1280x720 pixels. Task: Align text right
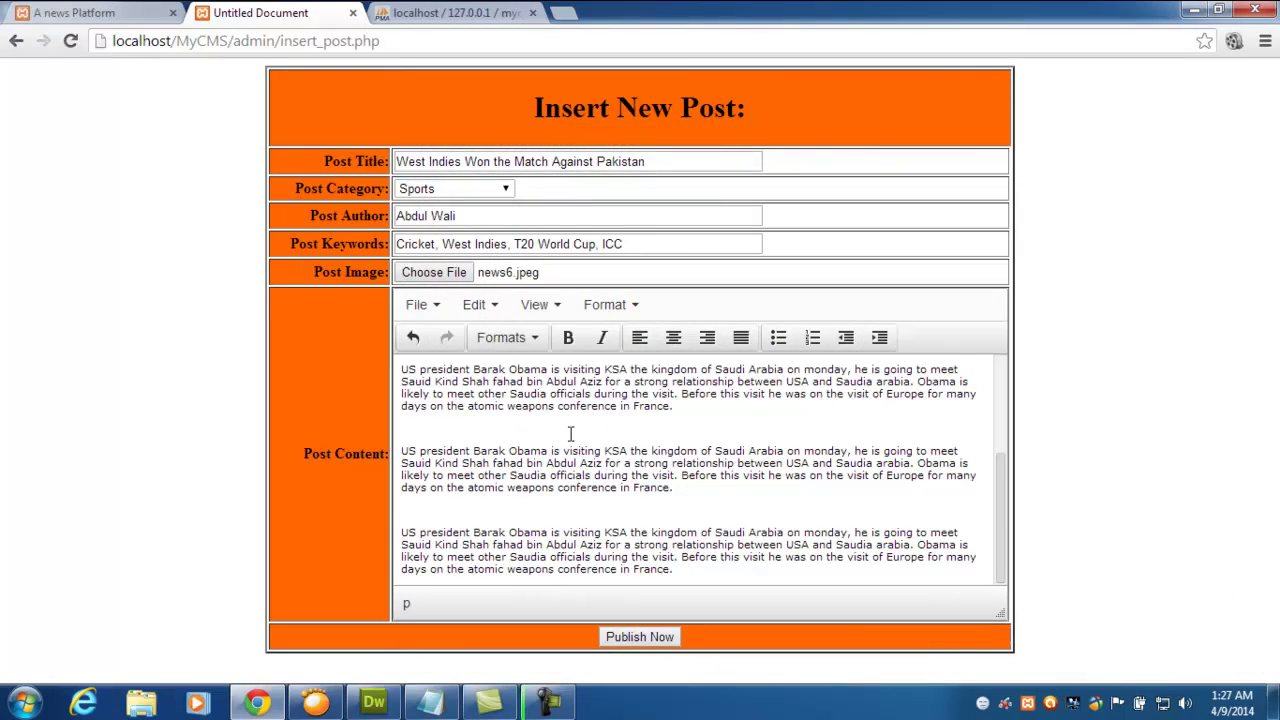tap(707, 338)
